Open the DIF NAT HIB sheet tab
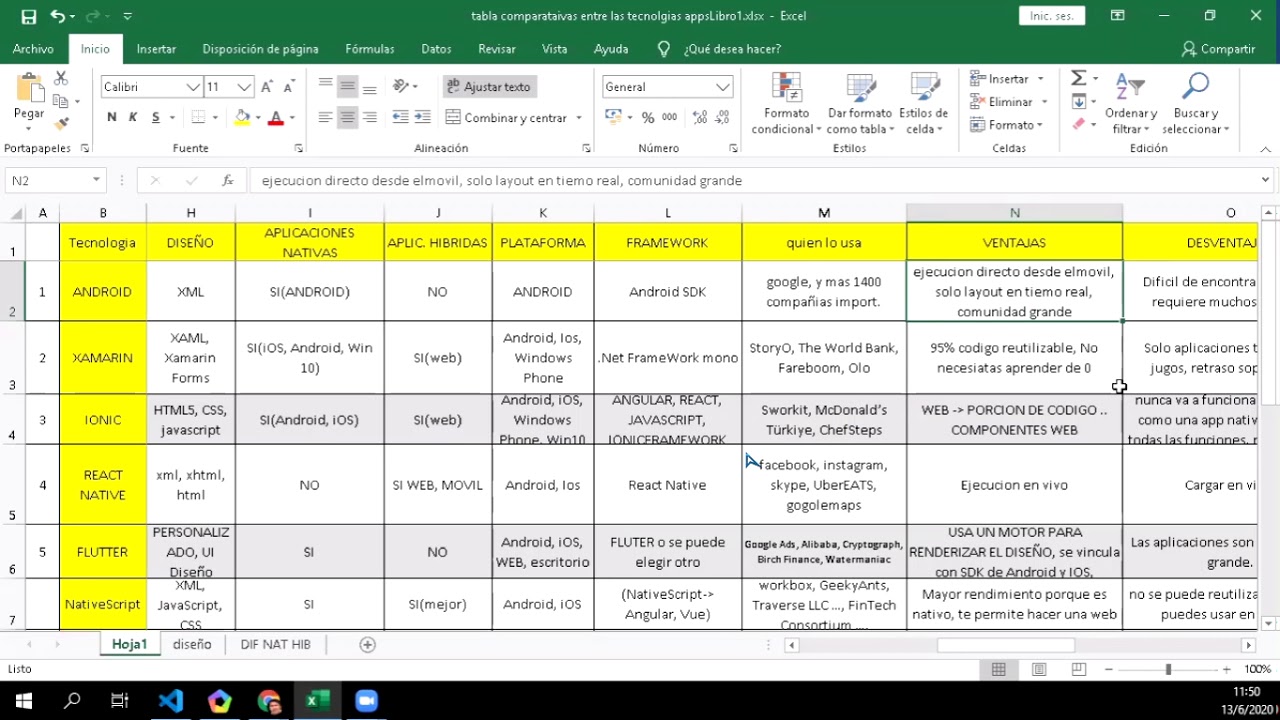Image resolution: width=1280 pixels, height=720 pixels. point(275,645)
